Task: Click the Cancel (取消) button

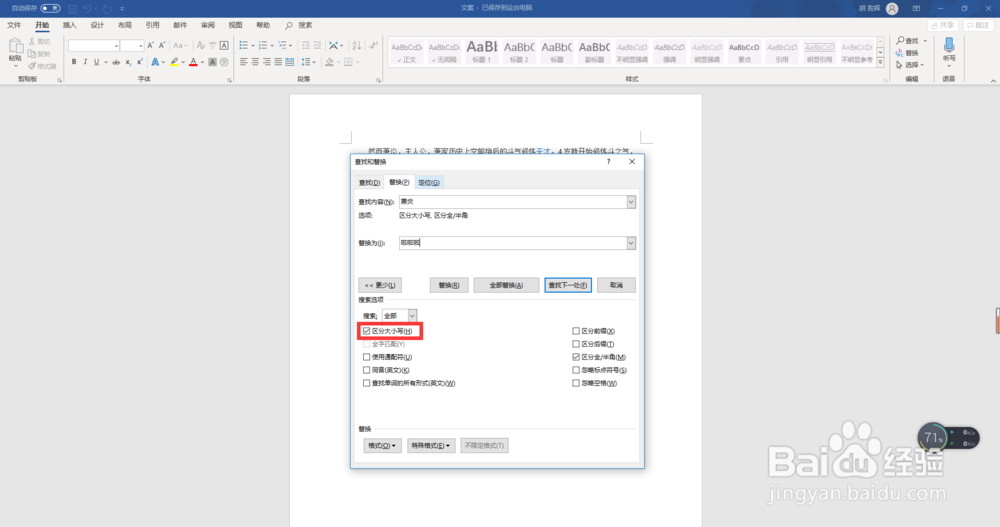Action: pos(616,285)
